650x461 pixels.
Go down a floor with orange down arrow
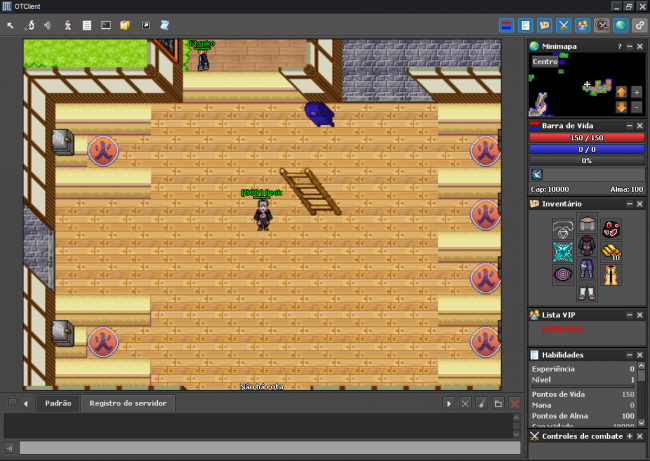621,107
